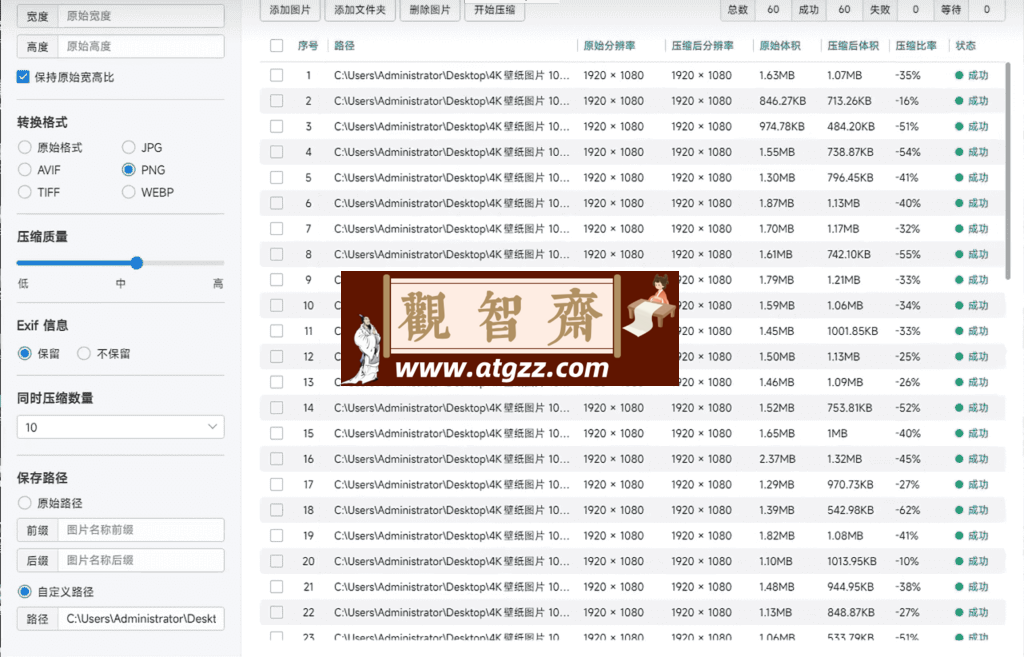The image size is (1024, 657).
Task: Click the vertical table scrollbar
Action: coord(1008,171)
